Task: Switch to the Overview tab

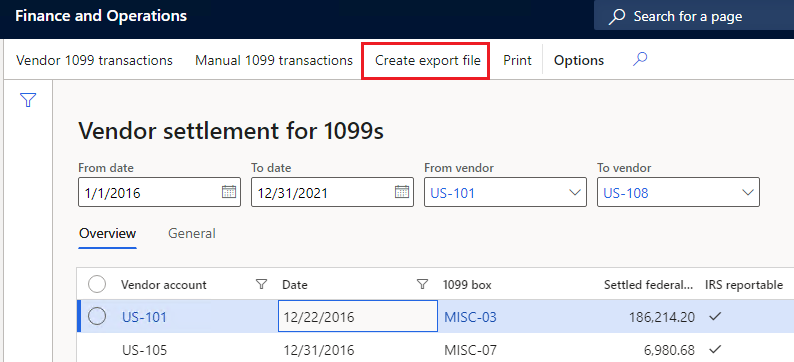Action: pos(108,233)
